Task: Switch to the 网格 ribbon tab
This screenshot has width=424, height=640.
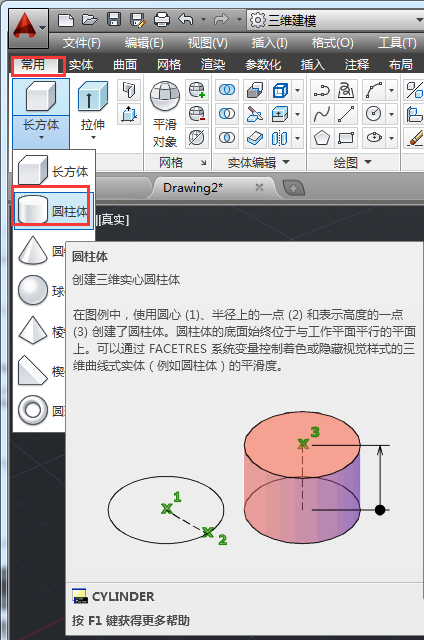Action: click(169, 64)
